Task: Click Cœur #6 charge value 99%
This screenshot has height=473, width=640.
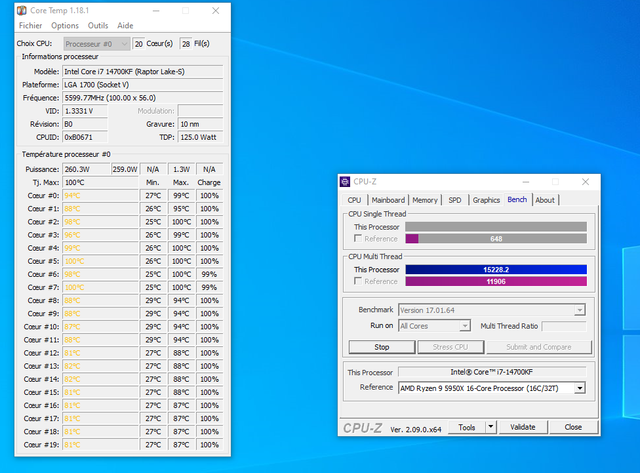Action: coord(209,274)
